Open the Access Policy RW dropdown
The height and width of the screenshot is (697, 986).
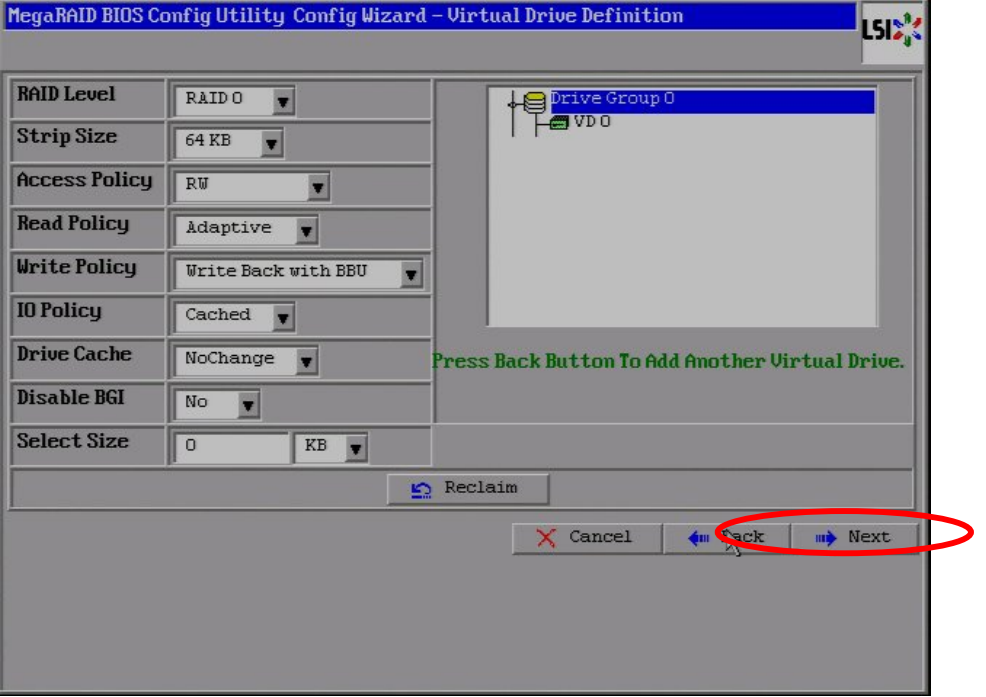pyautogui.click(x=317, y=186)
